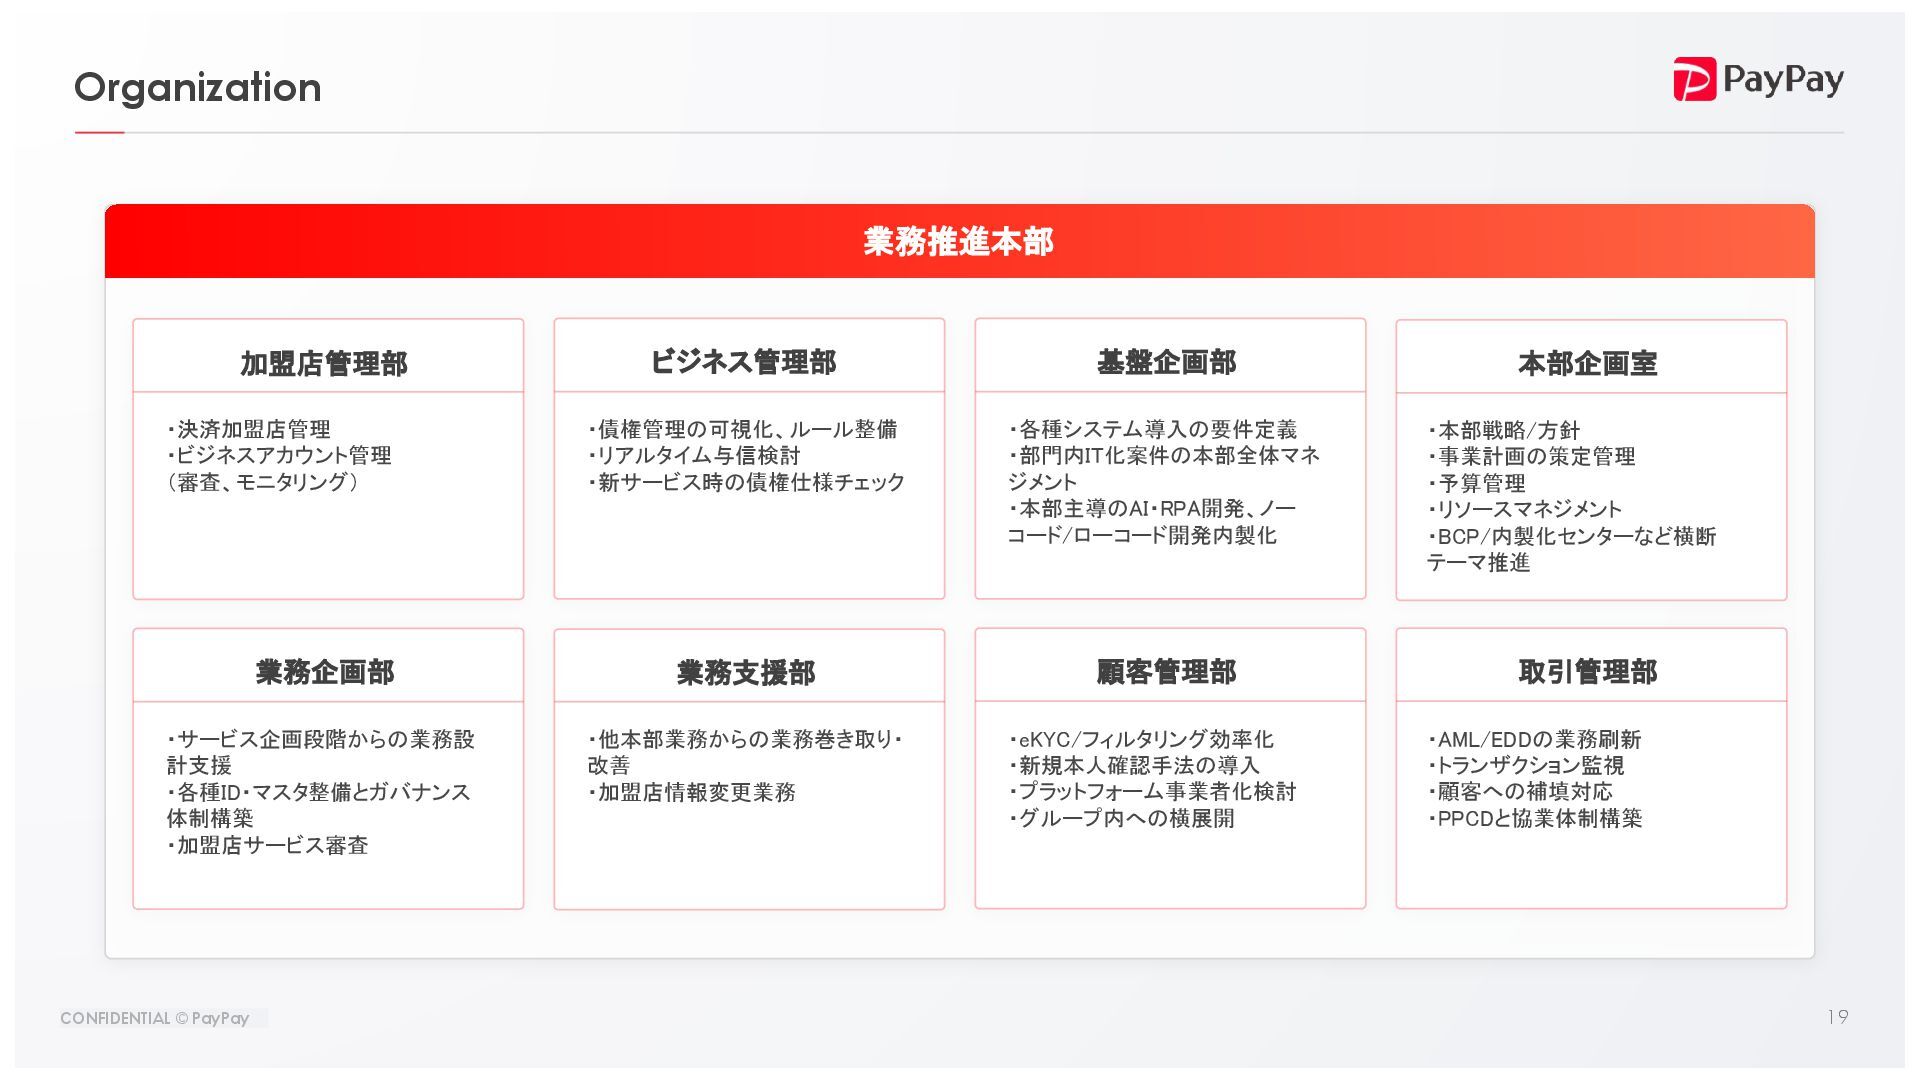This screenshot has width=1920, height=1080.
Task: Select the 業務推進本部 red header banner
Action: pyautogui.click(x=958, y=241)
